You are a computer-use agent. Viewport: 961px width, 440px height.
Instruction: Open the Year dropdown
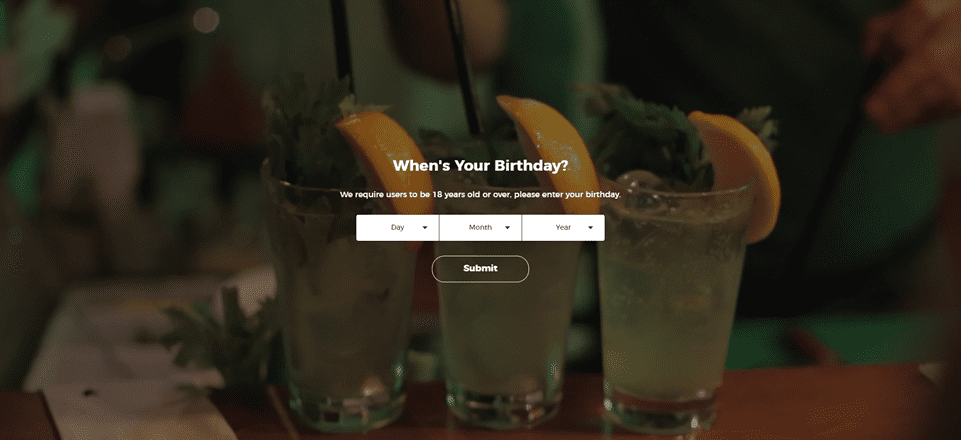coord(563,227)
